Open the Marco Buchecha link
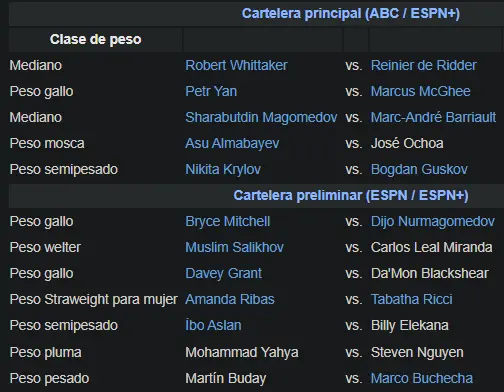The width and height of the screenshot is (504, 392). pos(422,378)
